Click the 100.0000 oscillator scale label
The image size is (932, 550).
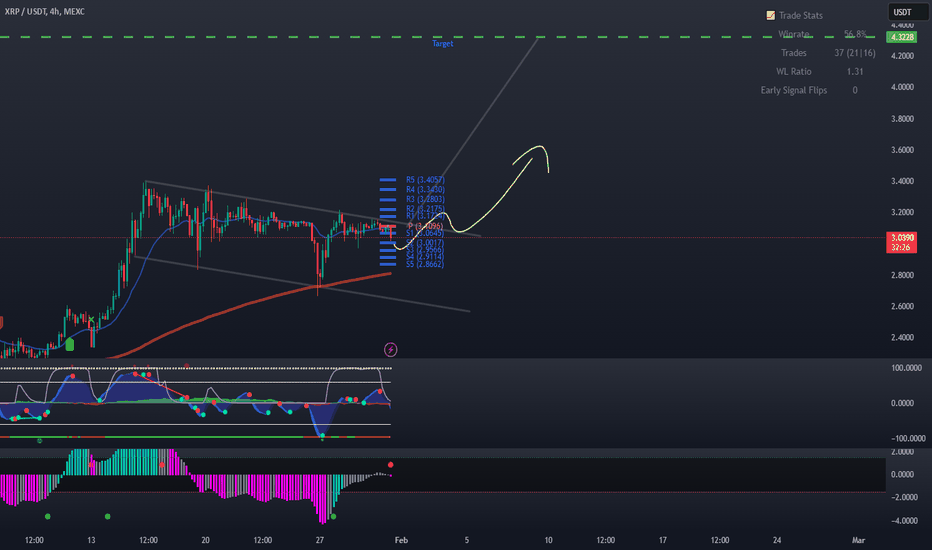(x=906, y=368)
